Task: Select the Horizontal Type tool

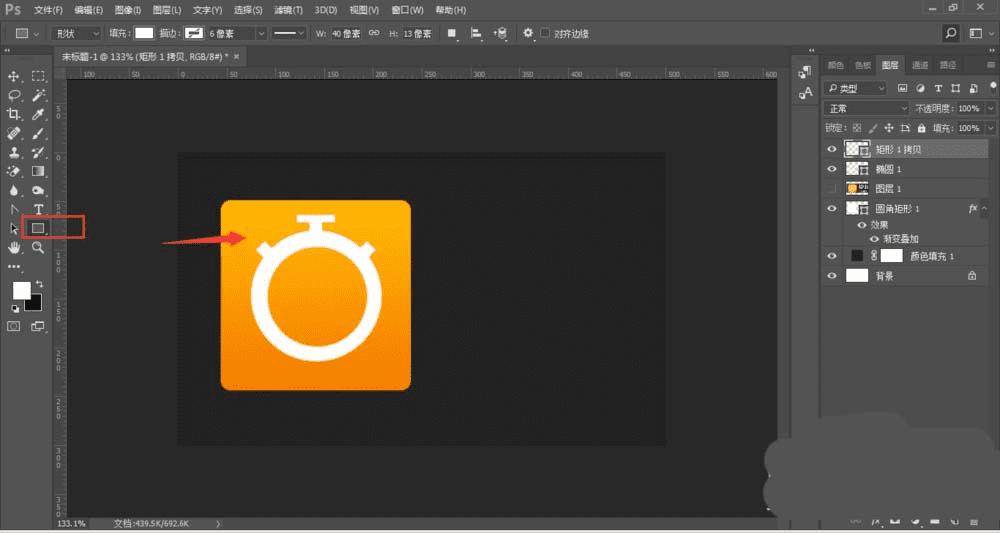Action: pyautogui.click(x=38, y=209)
